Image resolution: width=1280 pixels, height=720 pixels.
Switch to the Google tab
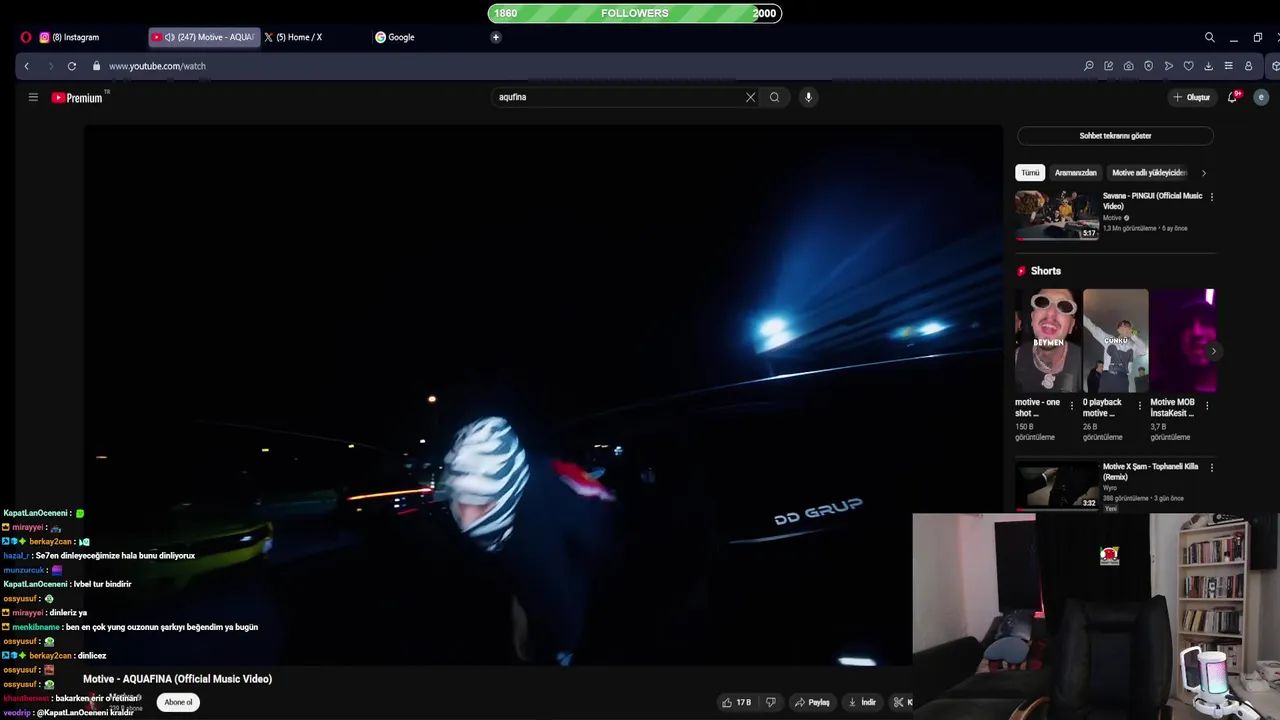click(425, 37)
